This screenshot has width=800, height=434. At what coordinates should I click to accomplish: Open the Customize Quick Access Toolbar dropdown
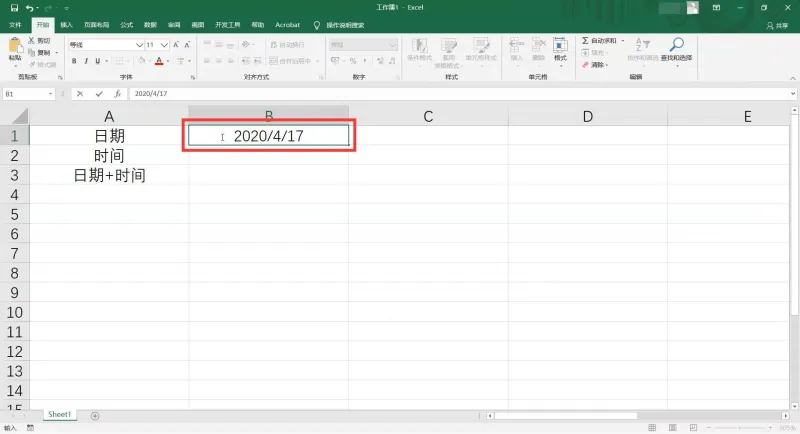coord(66,8)
